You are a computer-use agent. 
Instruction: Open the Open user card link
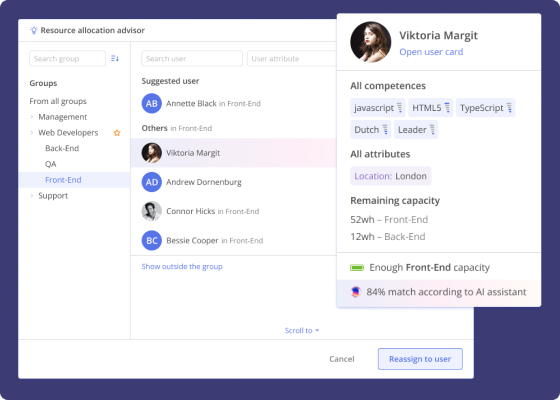click(x=431, y=52)
